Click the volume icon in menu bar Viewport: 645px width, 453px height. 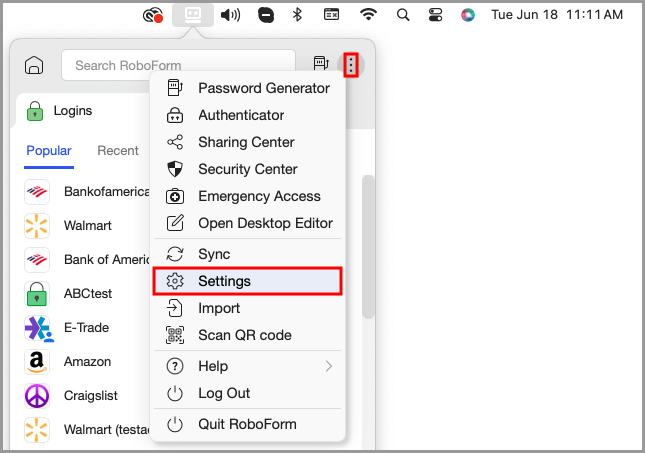[230, 15]
